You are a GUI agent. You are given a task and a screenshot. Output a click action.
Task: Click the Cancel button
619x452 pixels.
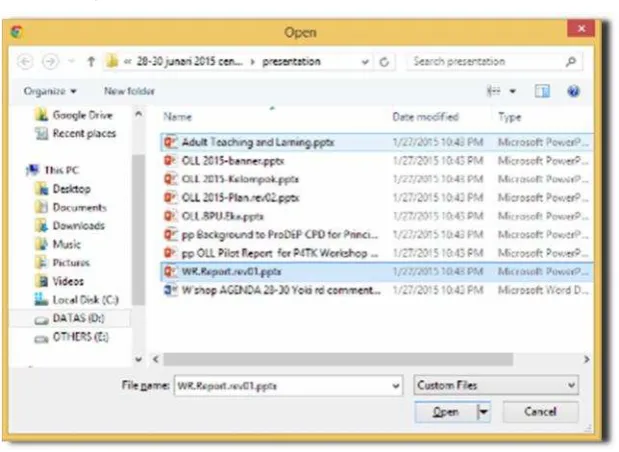(540, 412)
